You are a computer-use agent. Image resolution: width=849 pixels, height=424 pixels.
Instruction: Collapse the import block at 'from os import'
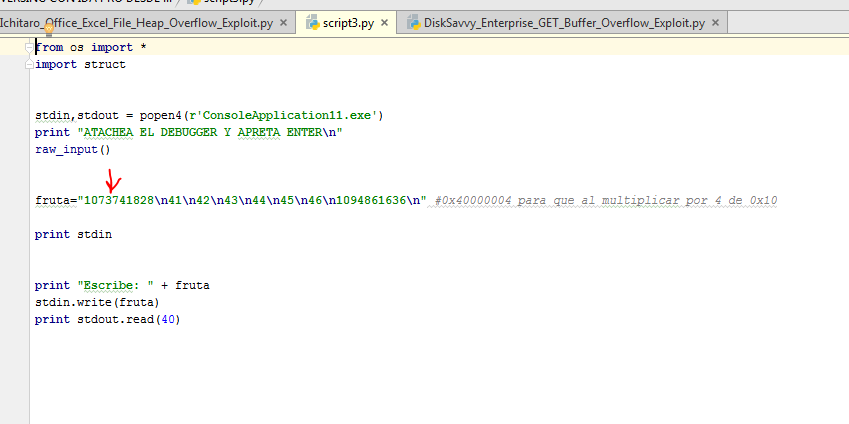tap(27, 47)
